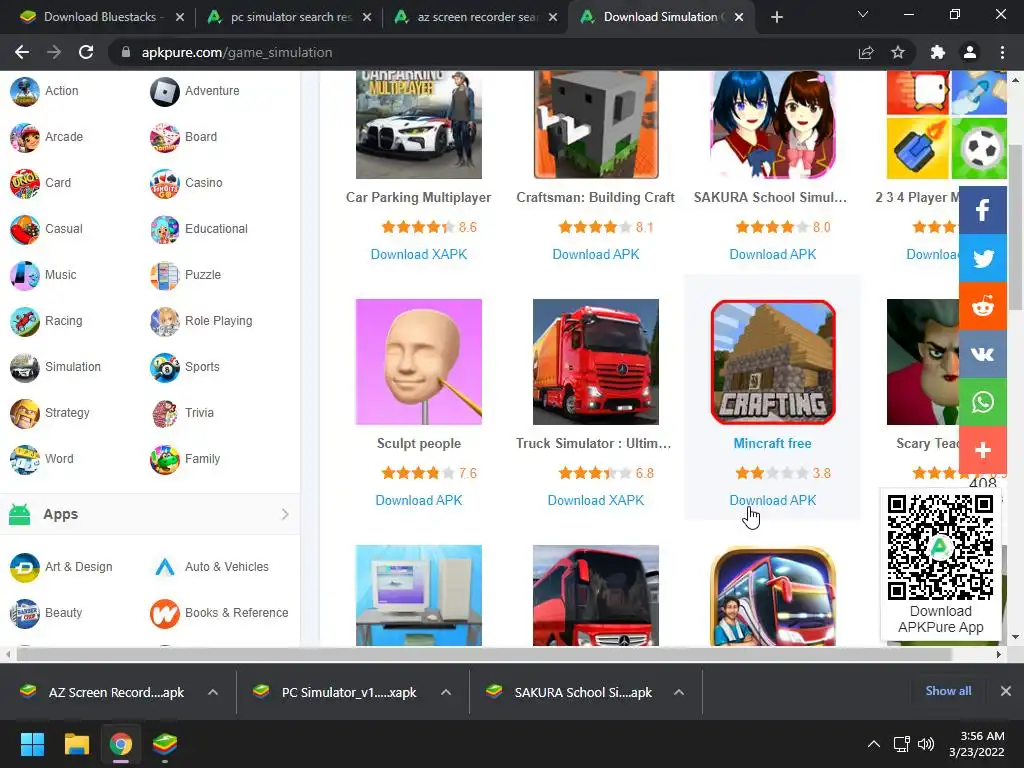Close the downloads bar
Screen dimensions: 1024x768
(x=1006, y=691)
